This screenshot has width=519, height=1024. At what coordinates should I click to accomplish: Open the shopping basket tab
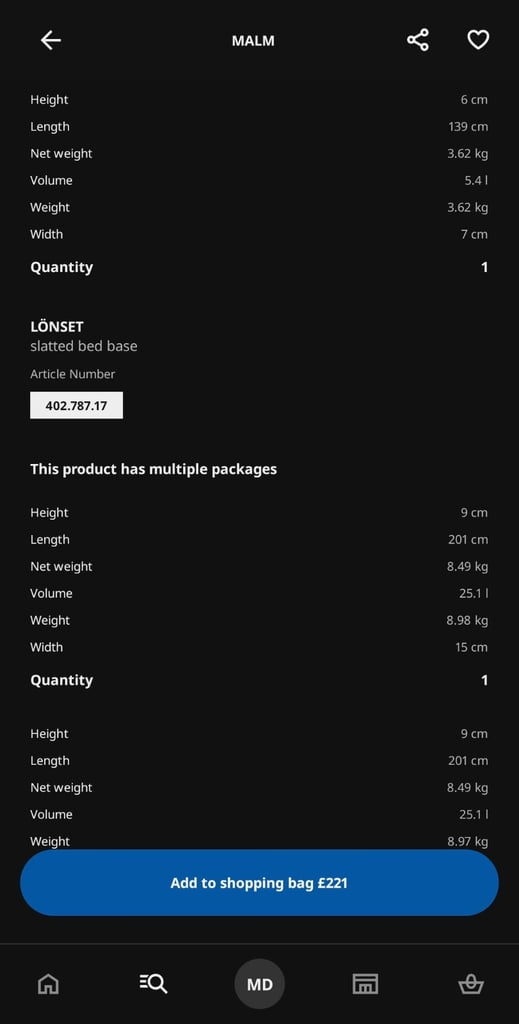point(471,984)
